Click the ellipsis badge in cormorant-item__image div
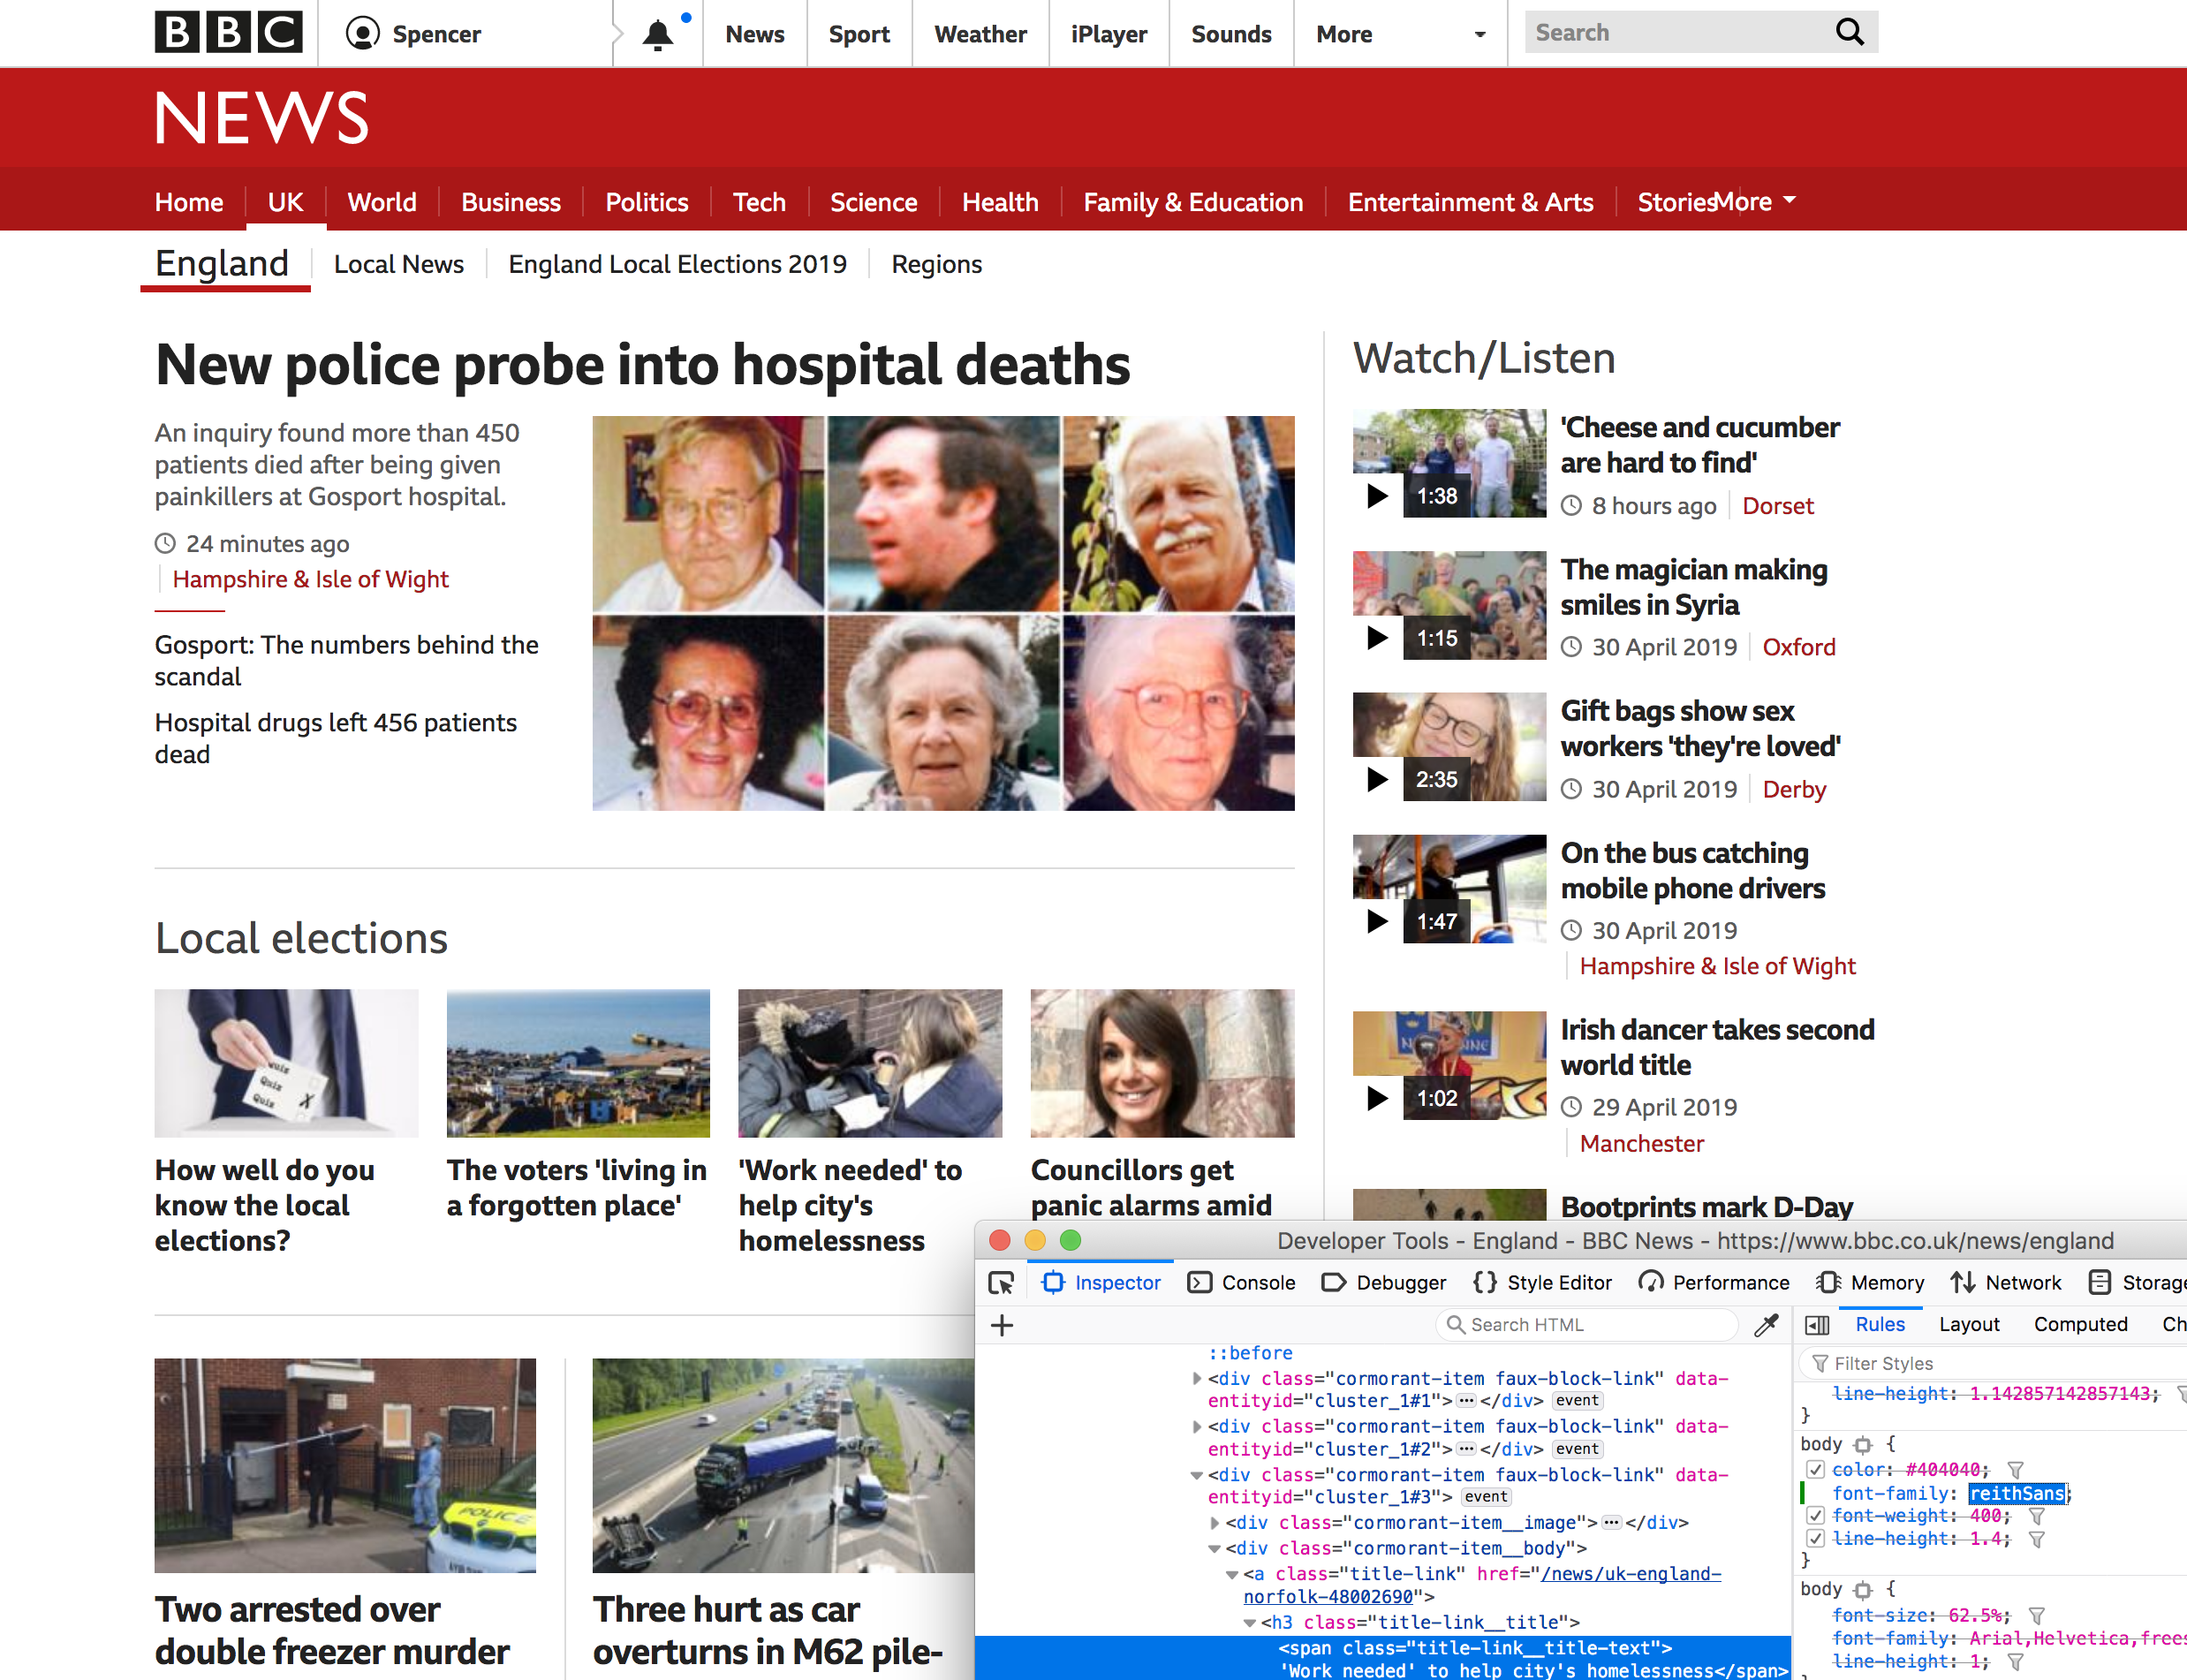The height and width of the screenshot is (1680, 2187). [1611, 1523]
